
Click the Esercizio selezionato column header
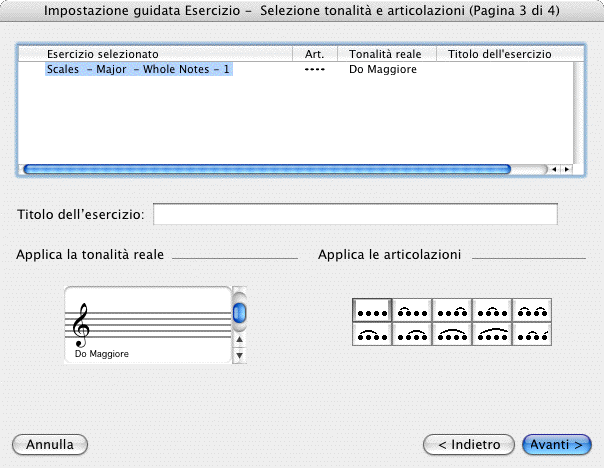(103, 53)
